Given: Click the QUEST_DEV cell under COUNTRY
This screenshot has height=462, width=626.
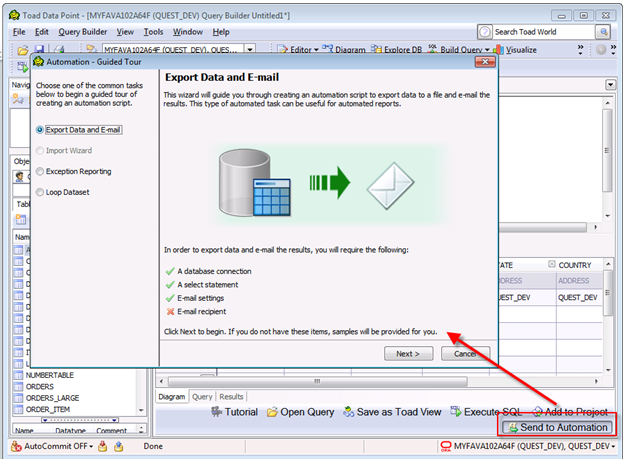Looking at the screenshot, I should 578,297.
